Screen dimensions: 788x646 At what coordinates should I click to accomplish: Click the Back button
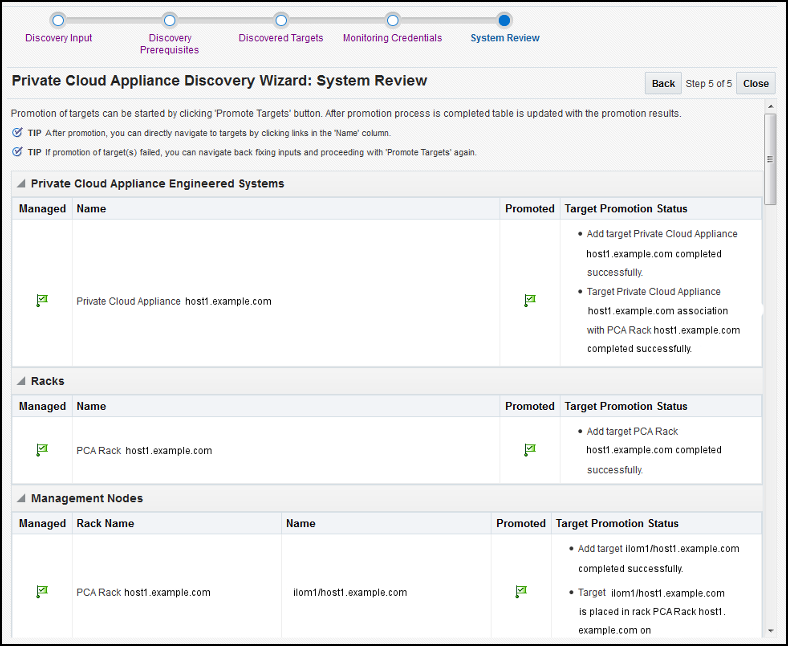tap(663, 83)
